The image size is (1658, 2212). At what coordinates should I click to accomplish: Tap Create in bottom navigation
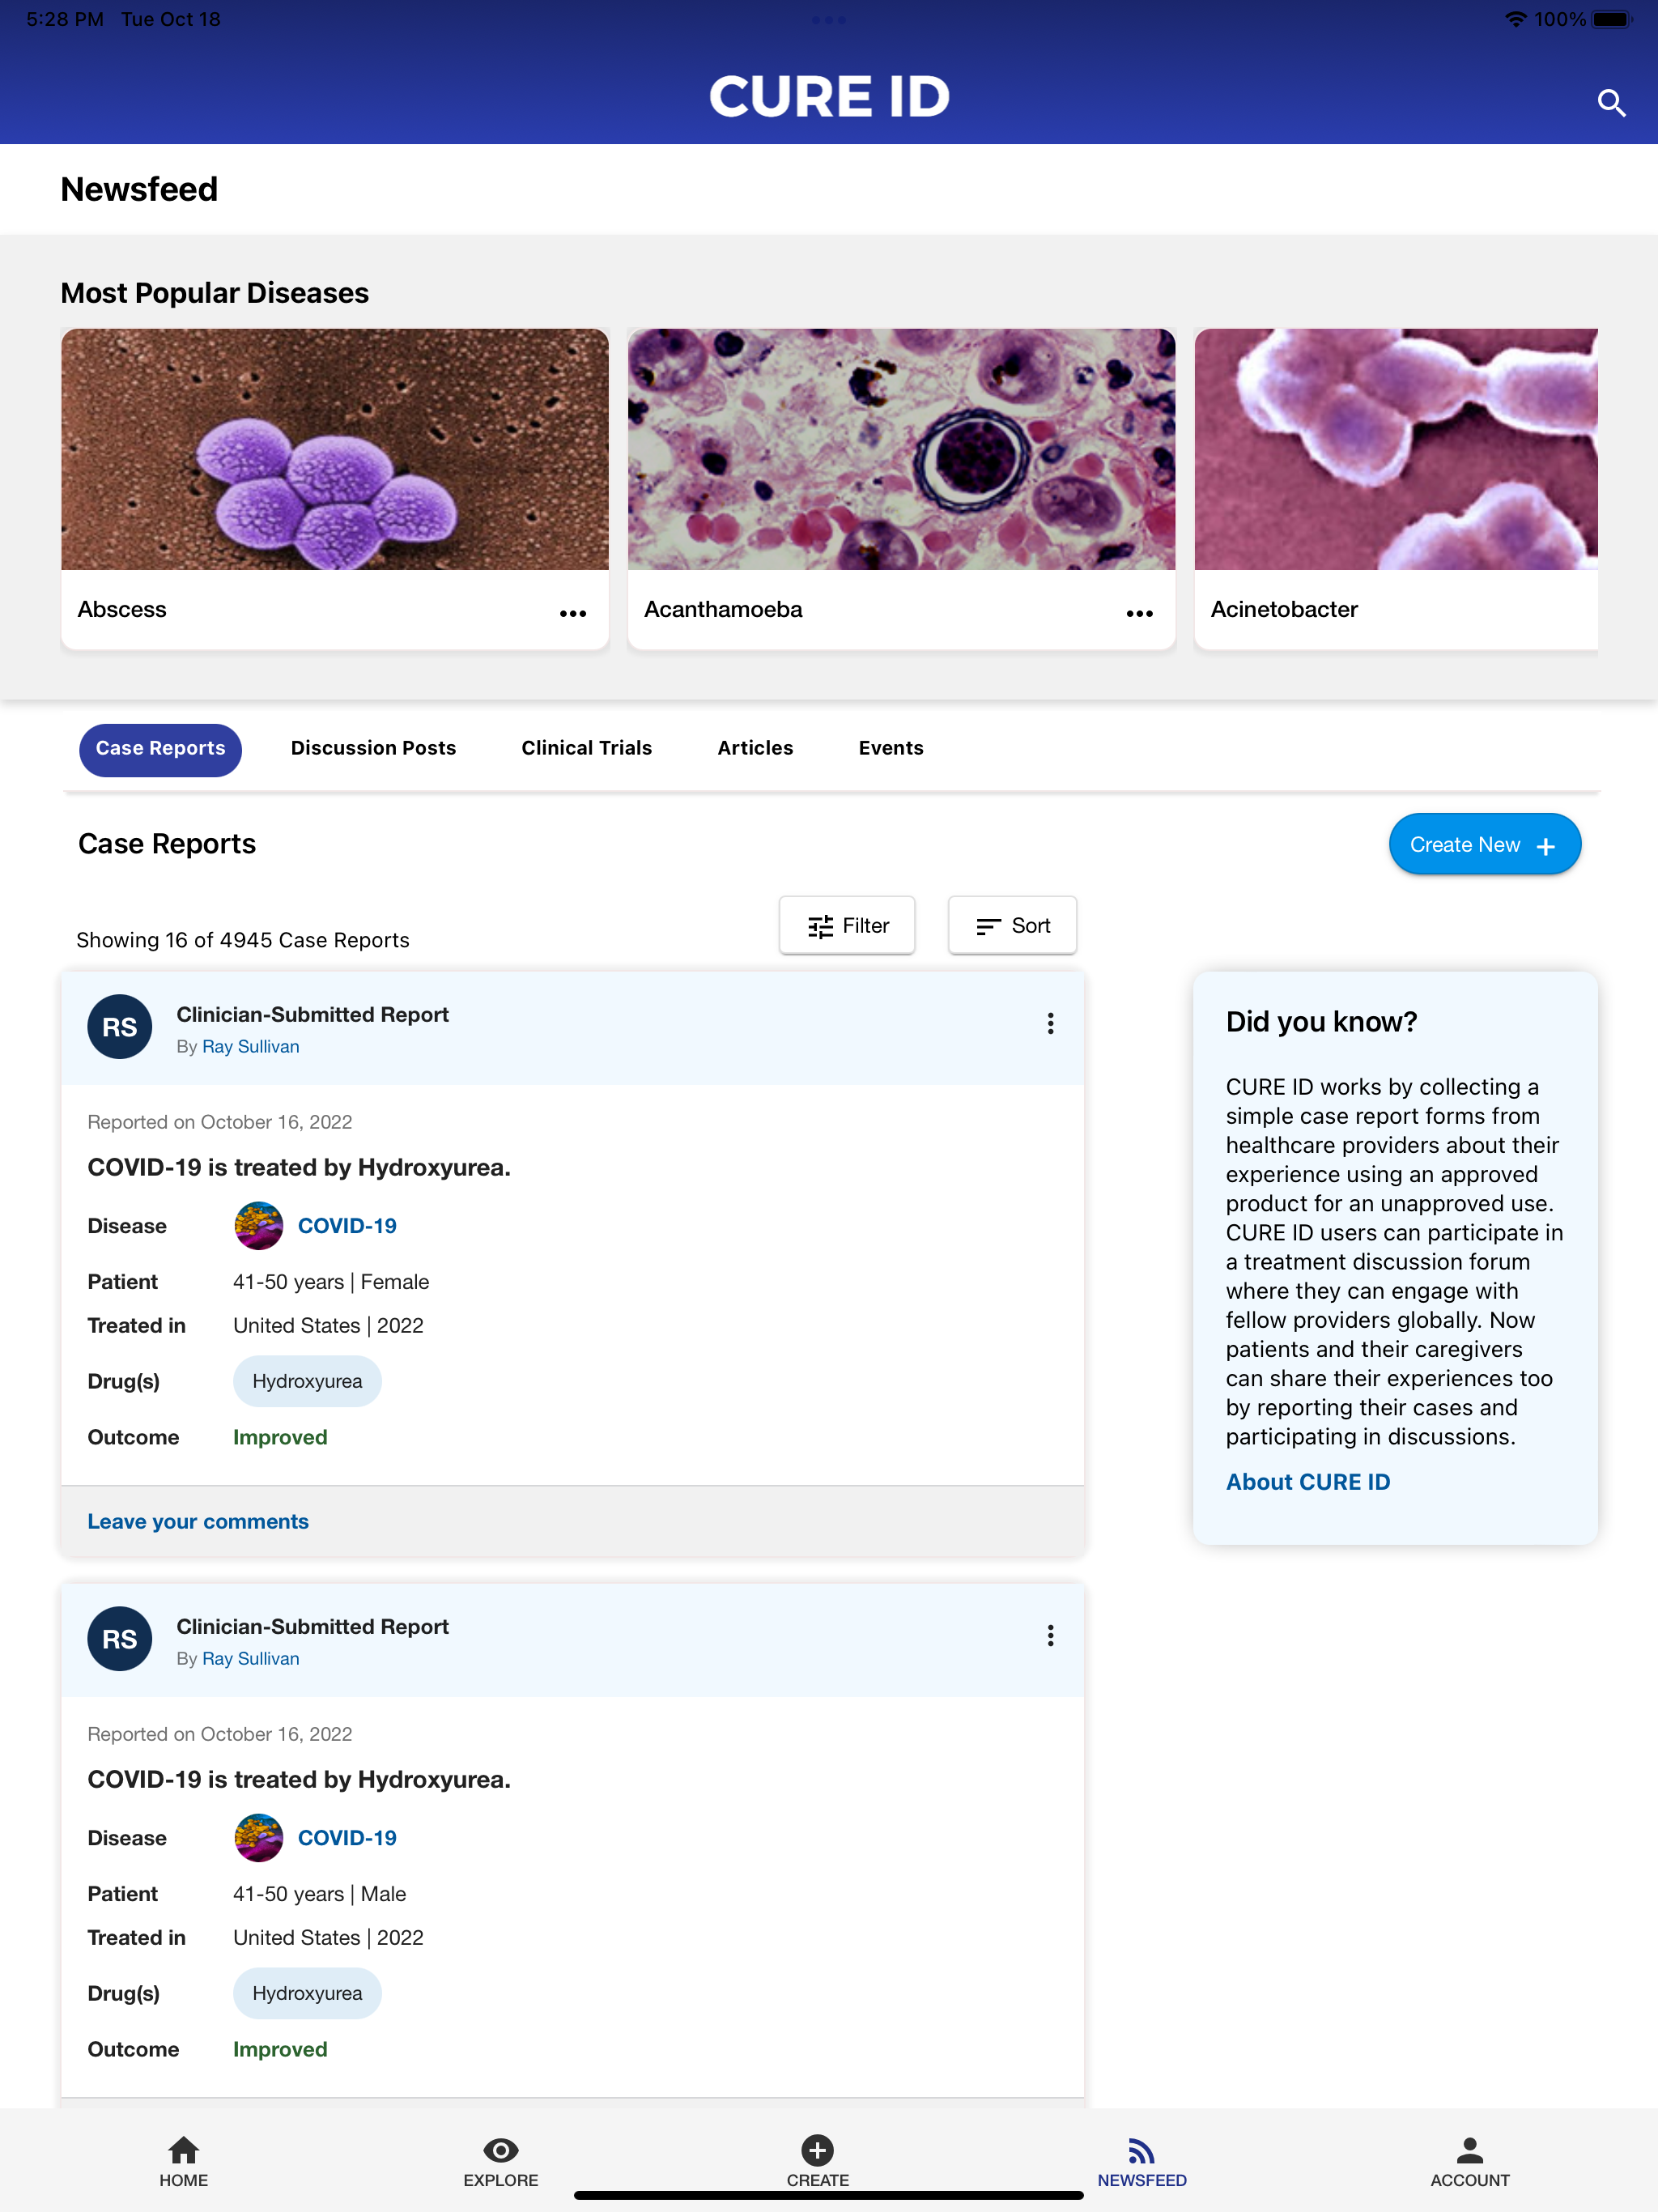point(818,2162)
